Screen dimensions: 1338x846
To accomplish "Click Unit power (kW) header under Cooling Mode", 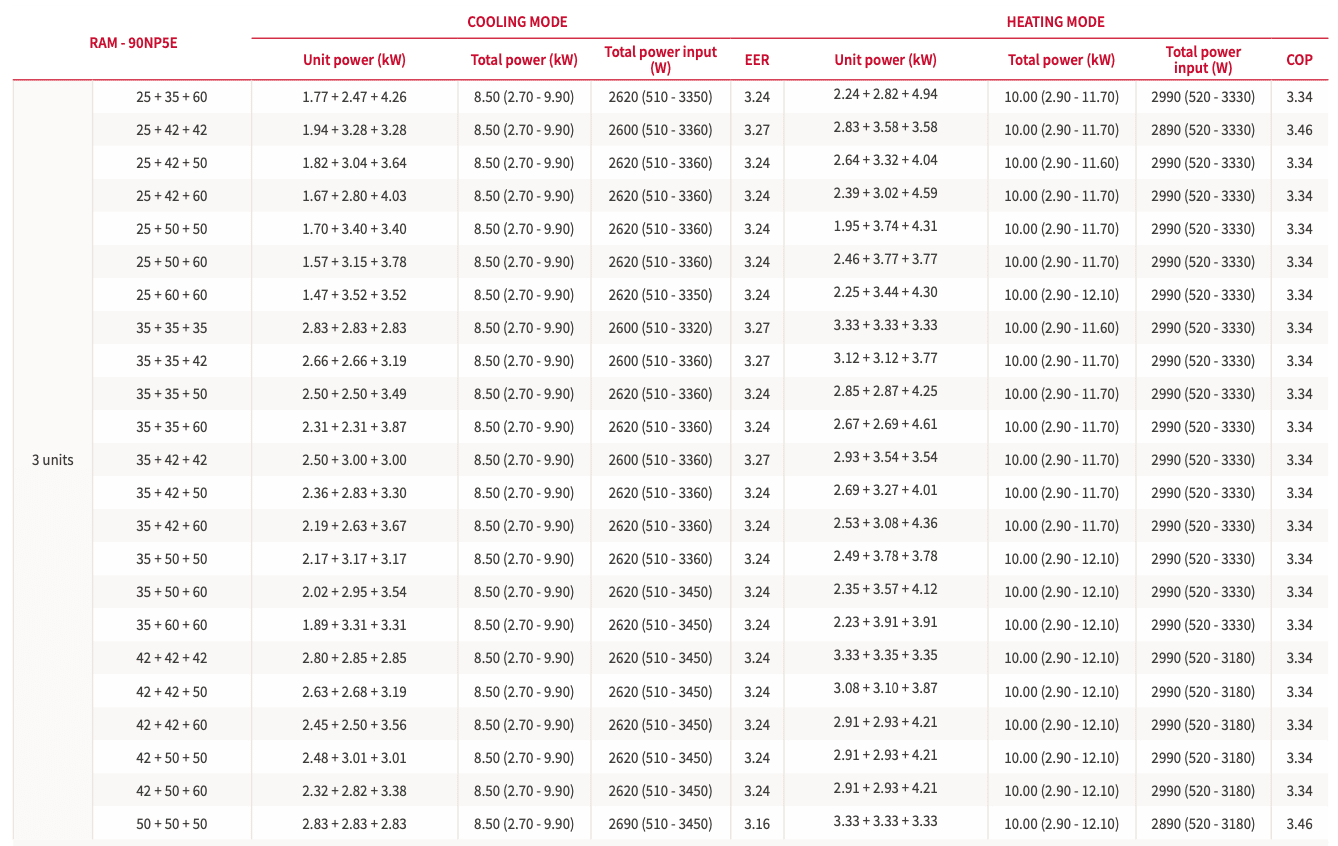I will click(x=354, y=60).
